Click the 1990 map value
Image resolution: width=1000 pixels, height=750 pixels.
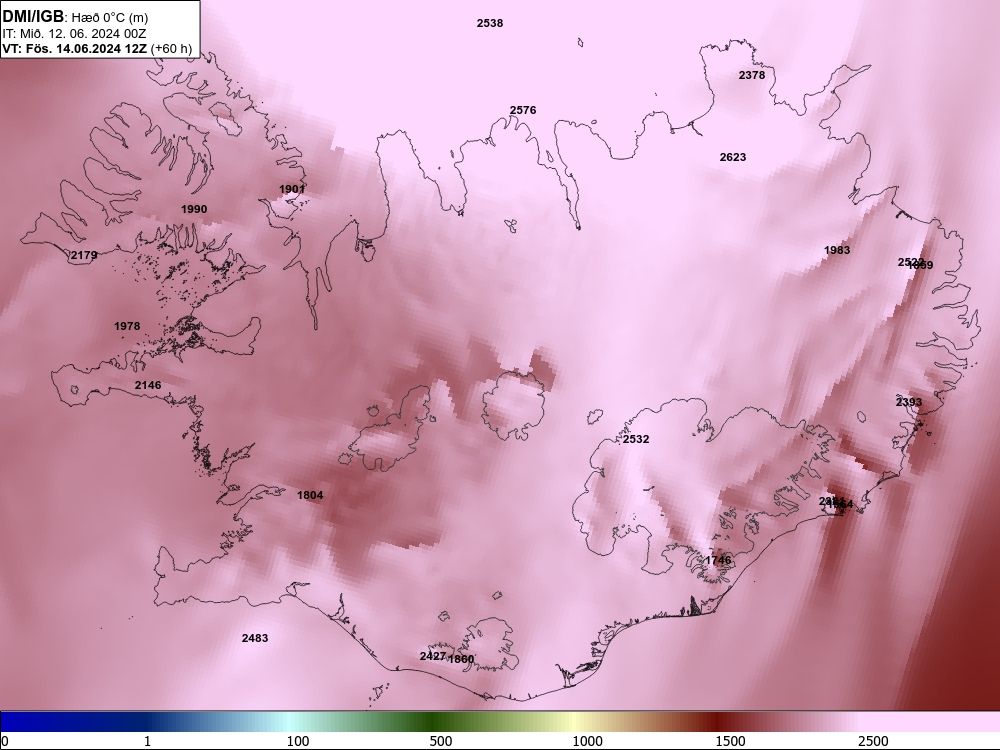point(194,209)
